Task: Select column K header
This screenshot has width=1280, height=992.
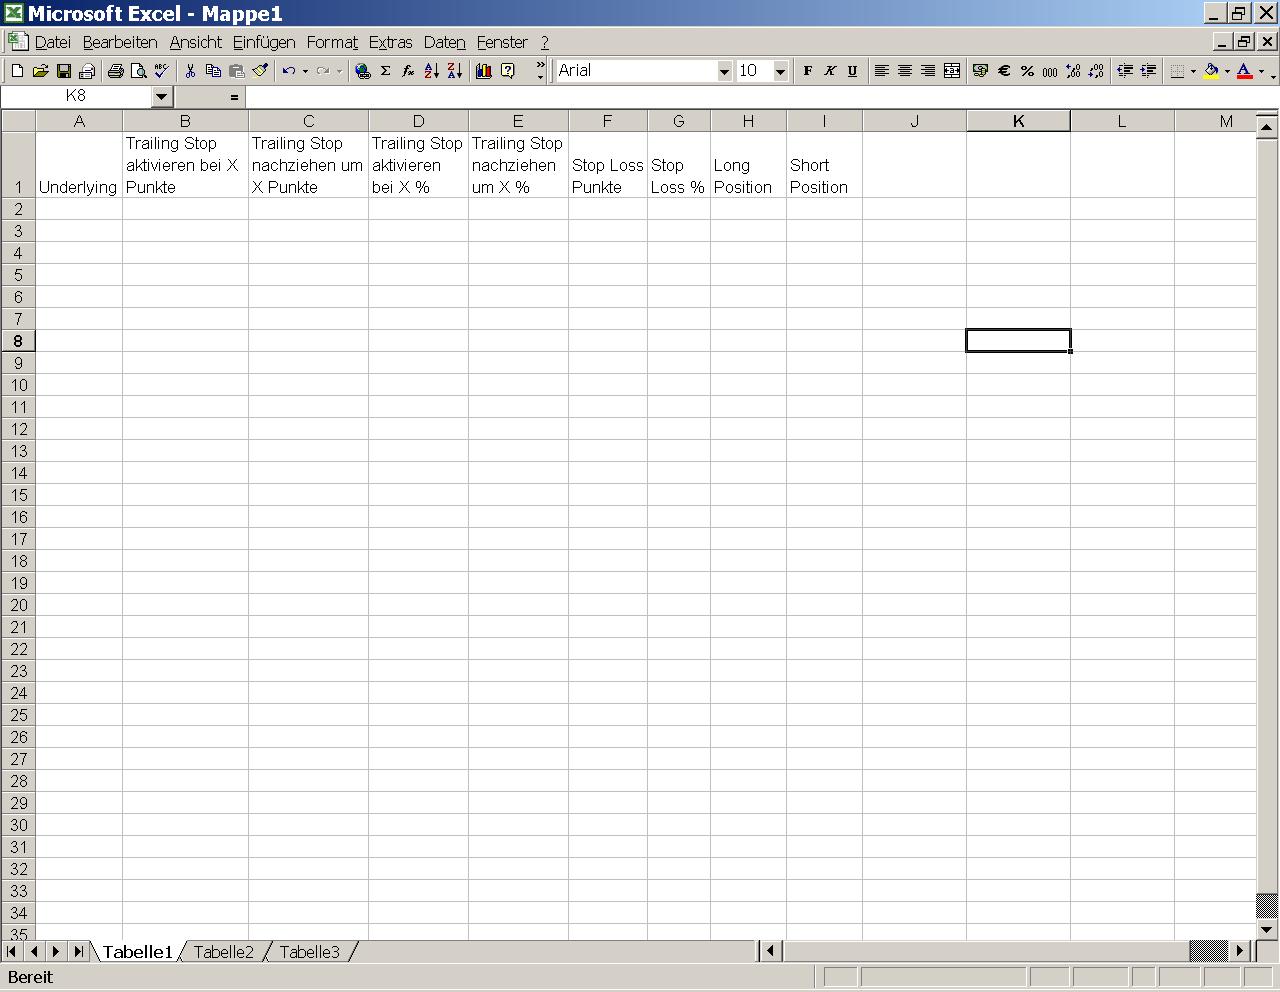Action: (1018, 121)
